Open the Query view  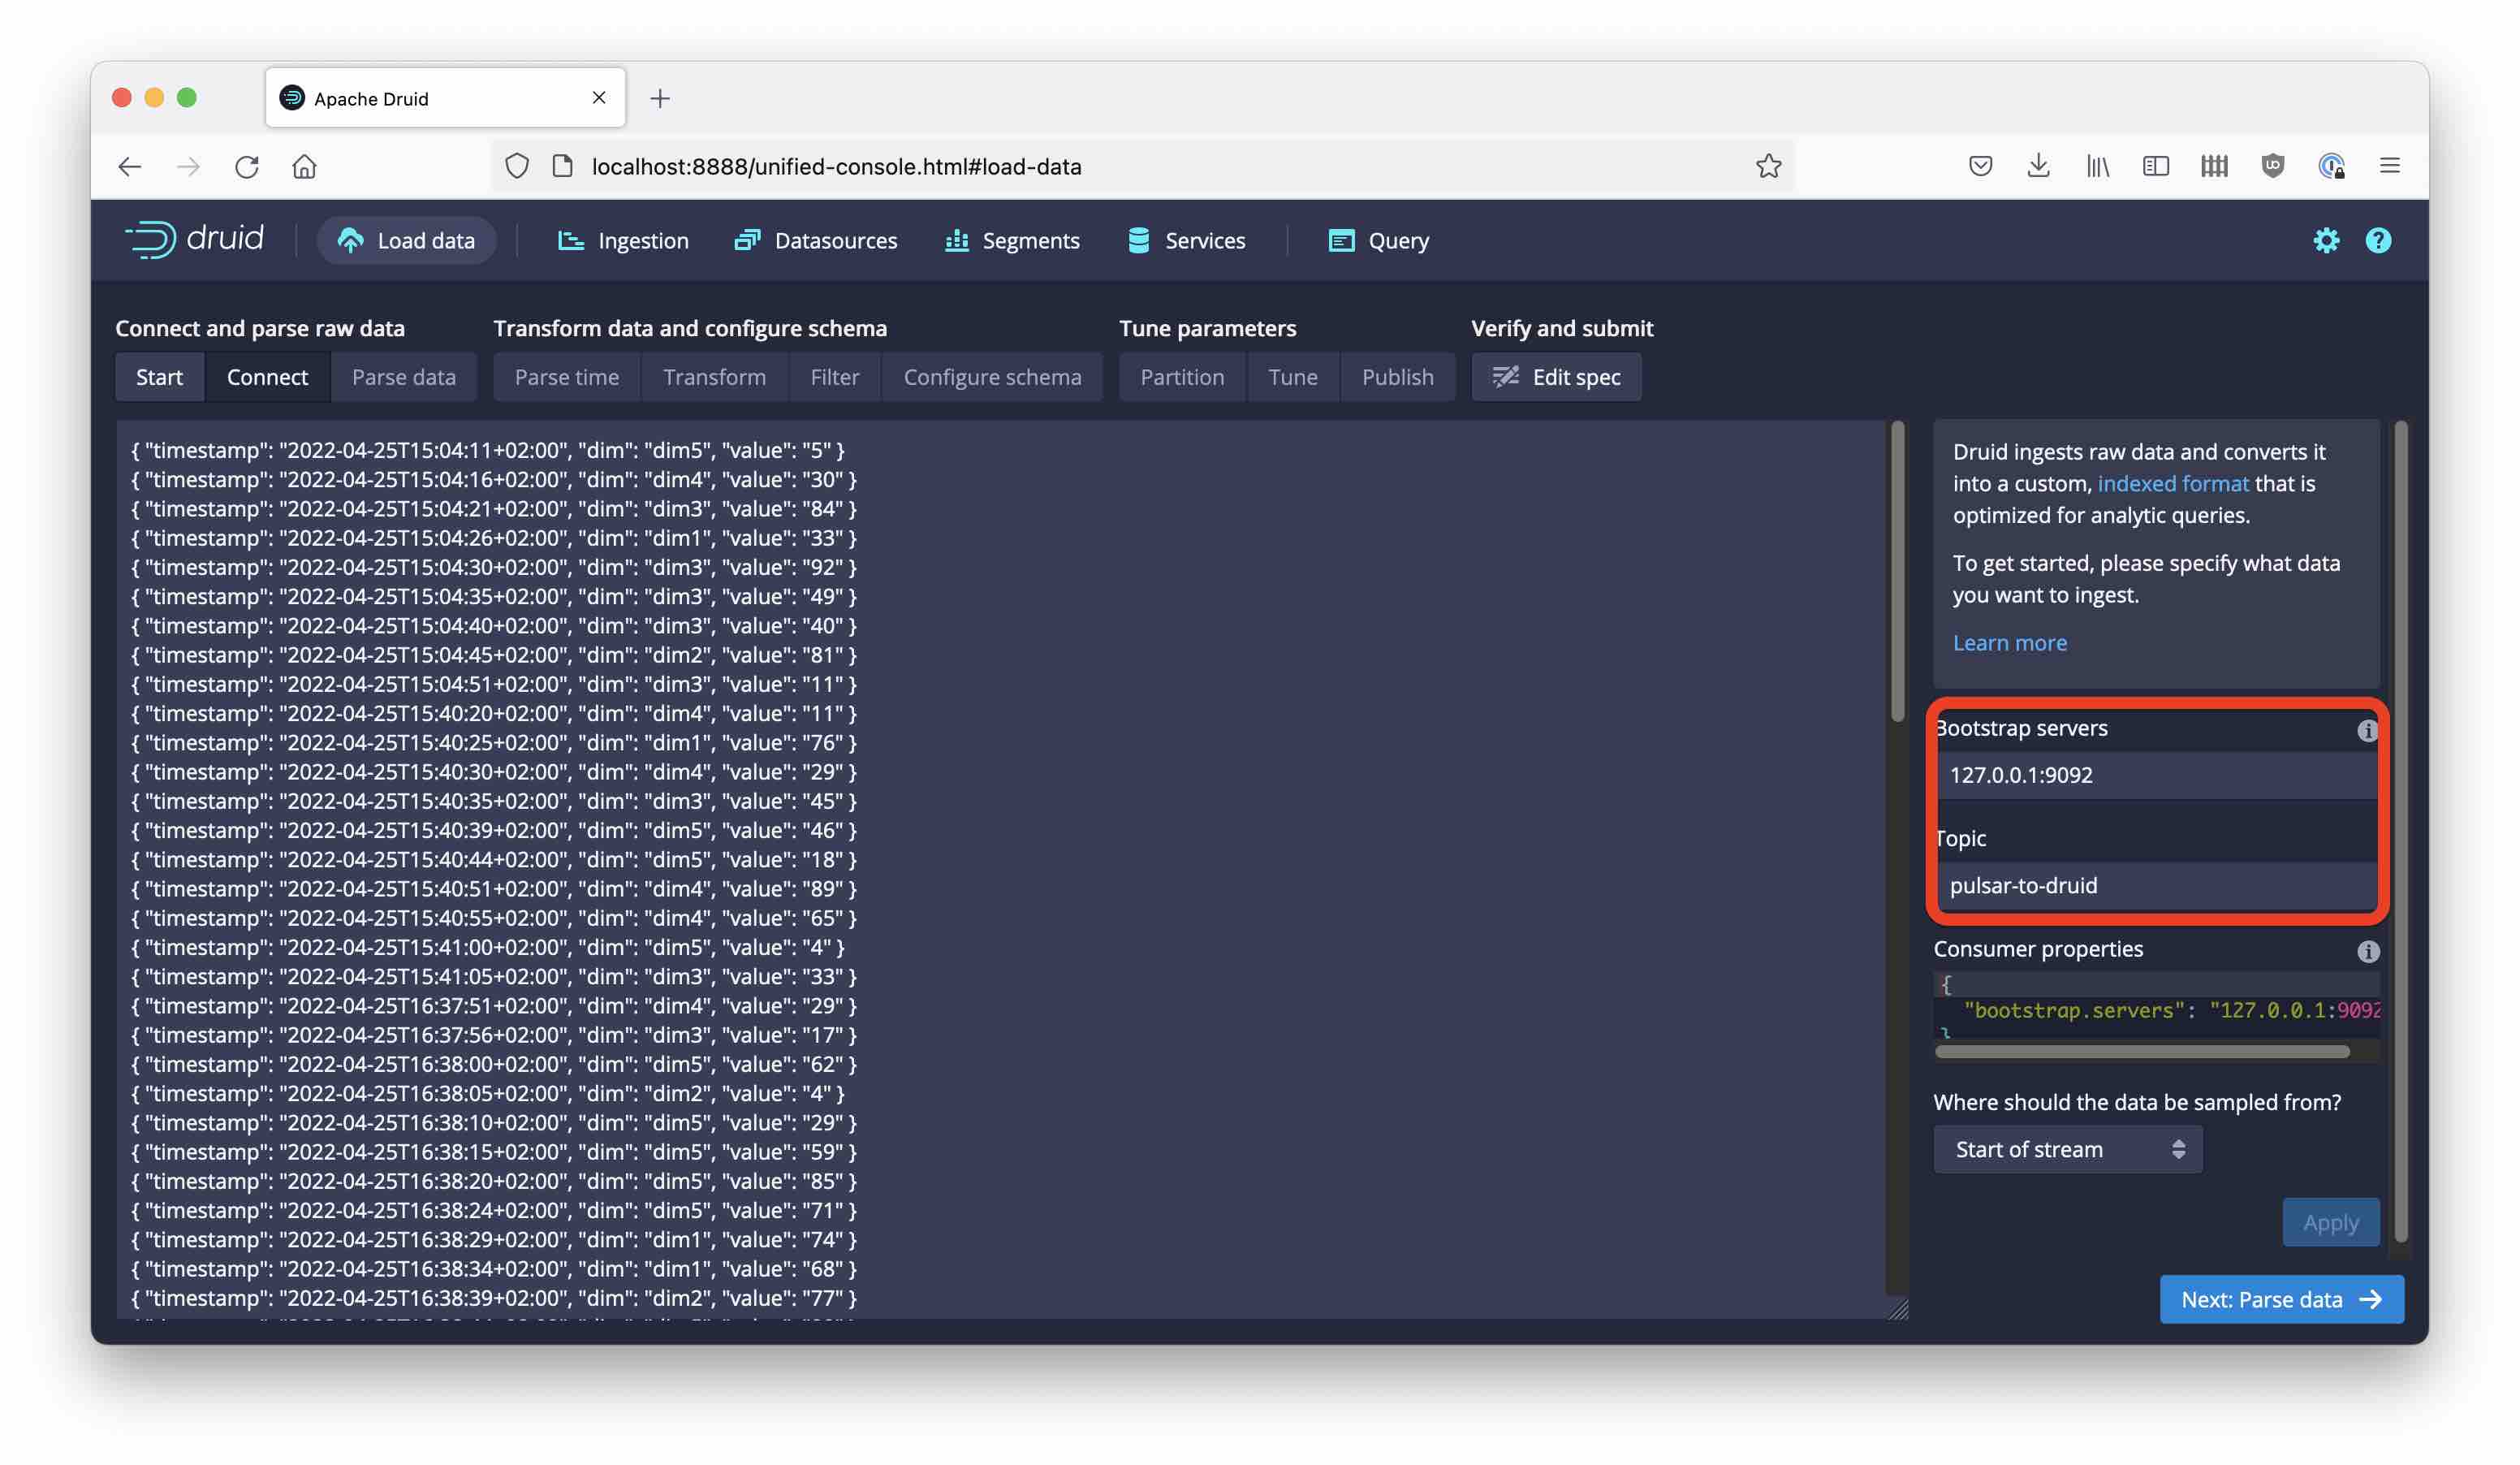pyautogui.click(x=1378, y=240)
